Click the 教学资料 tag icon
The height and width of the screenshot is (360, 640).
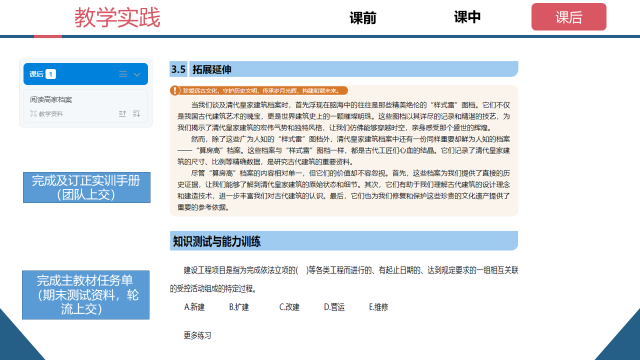[x=33, y=114]
